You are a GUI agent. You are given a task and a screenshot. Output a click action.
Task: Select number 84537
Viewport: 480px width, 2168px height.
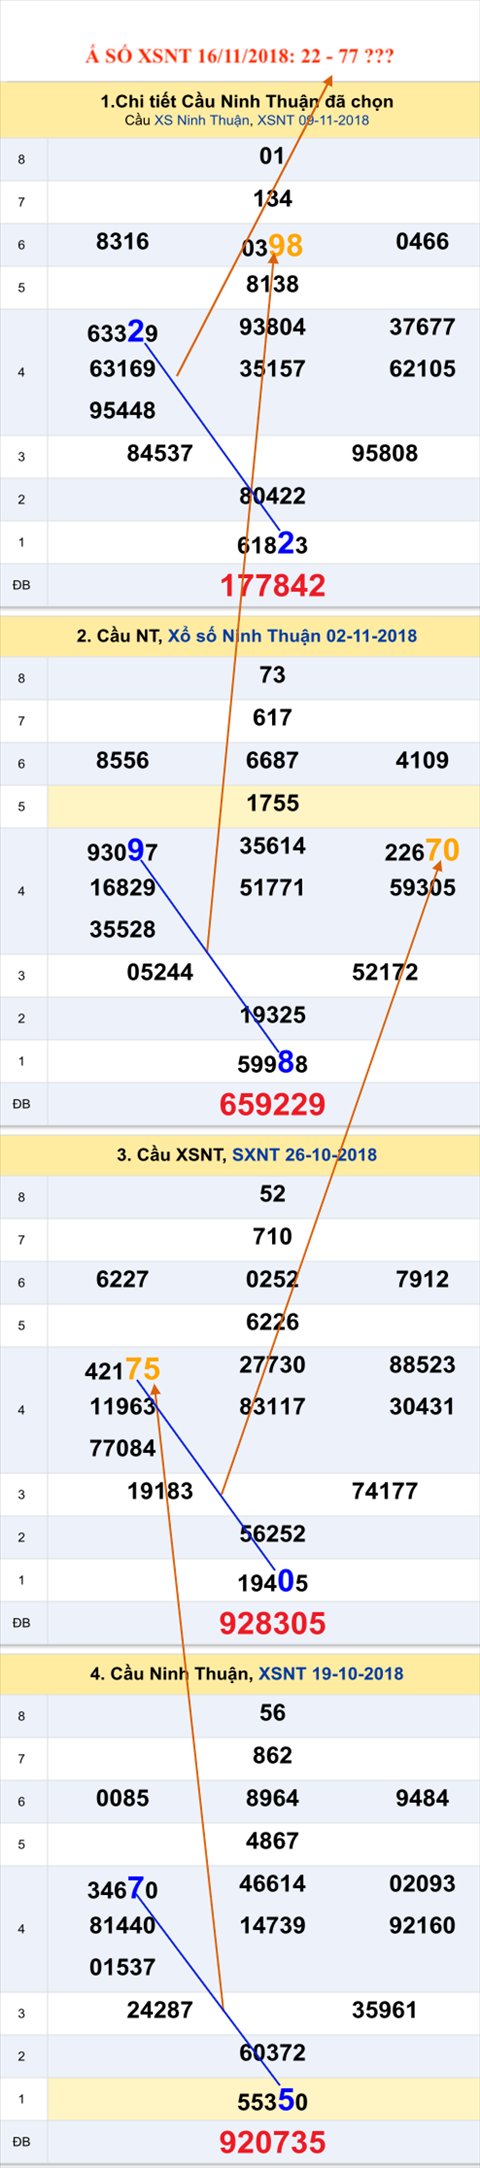[160, 454]
